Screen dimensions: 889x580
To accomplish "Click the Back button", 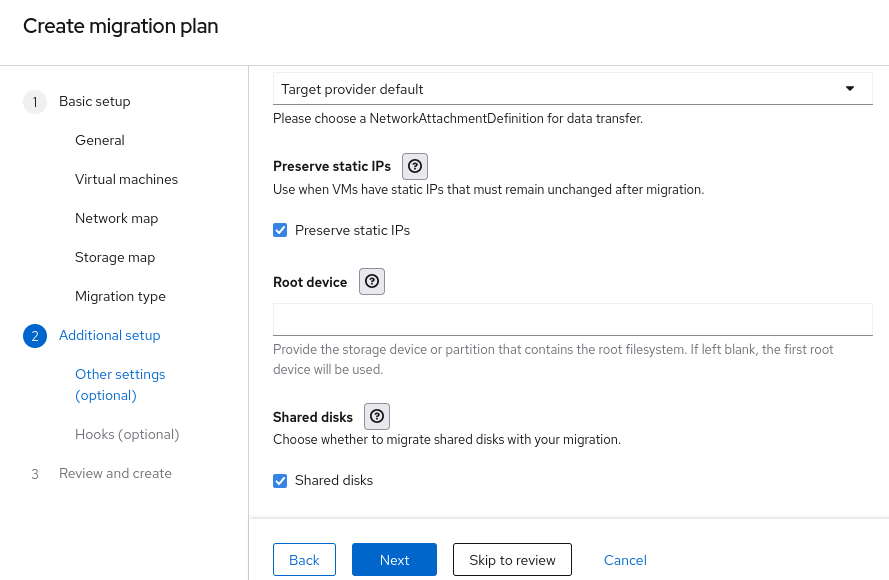I will click(x=304, y=560).
